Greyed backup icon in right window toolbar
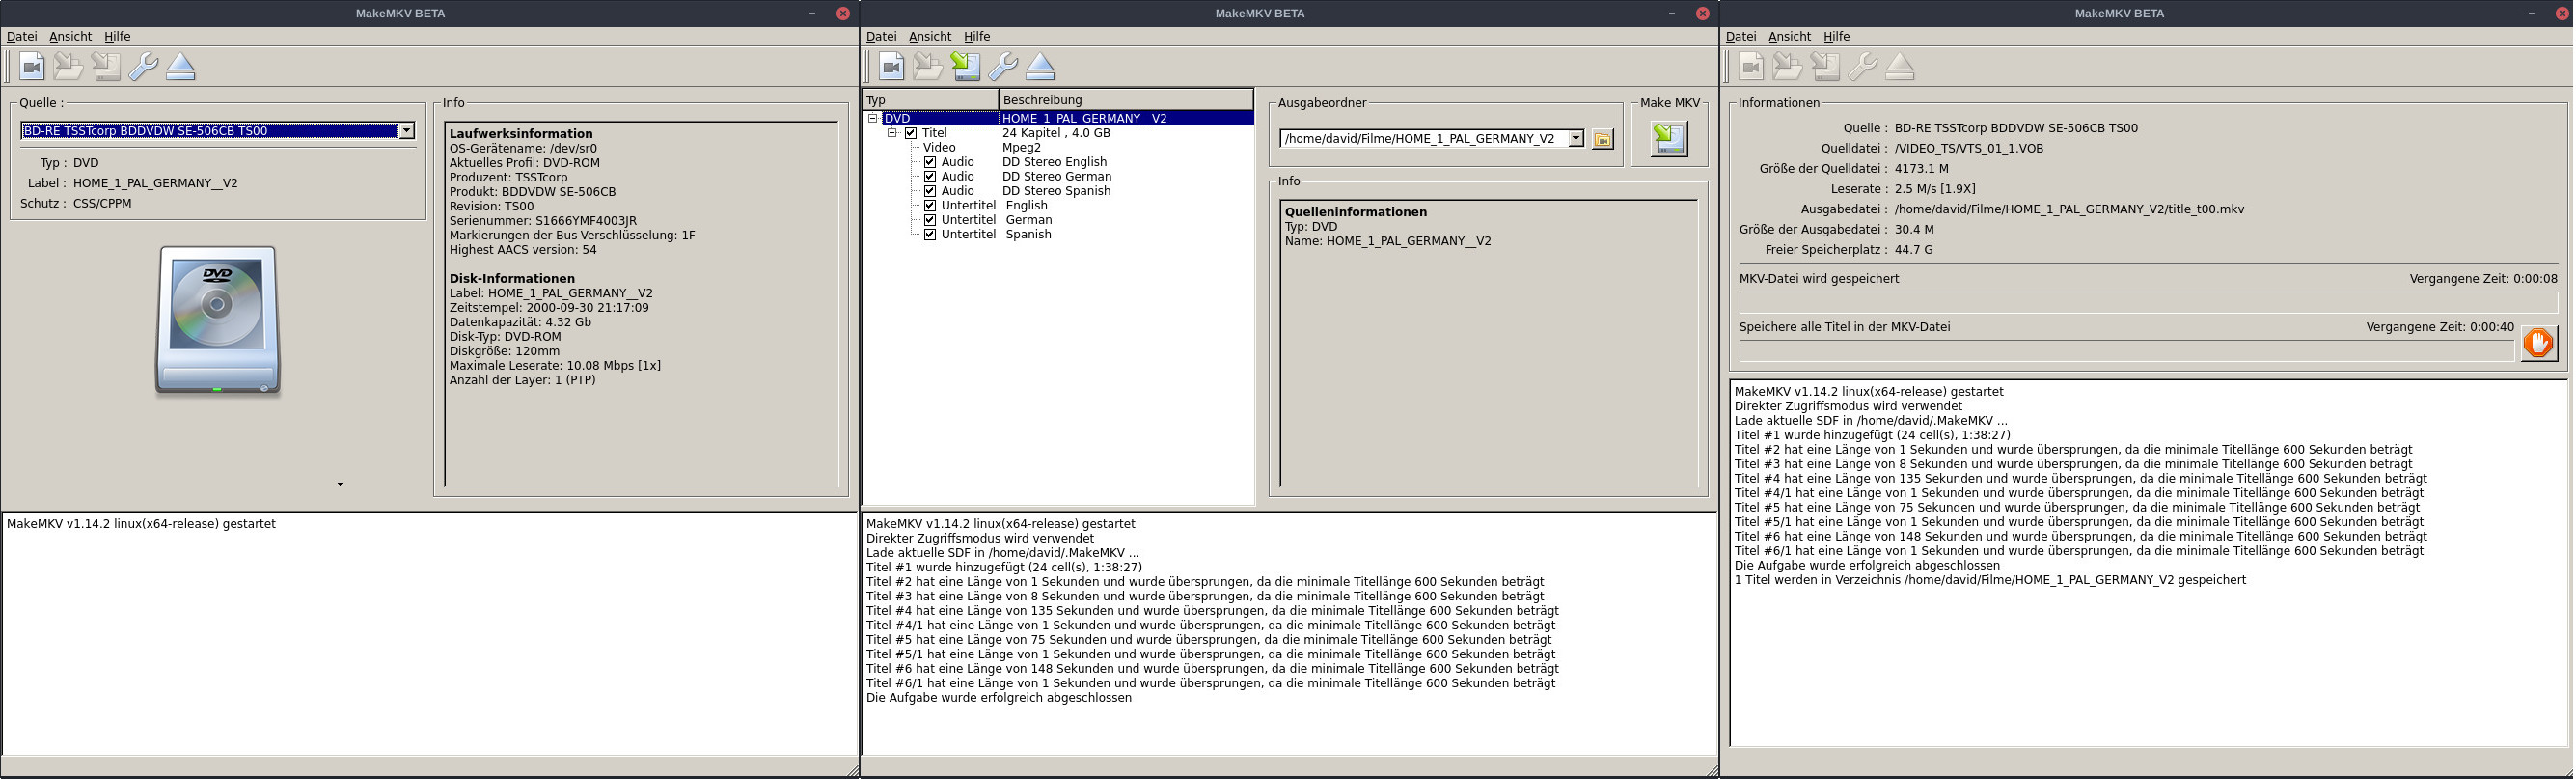Screen dimensions: 2576x779 (x=1826, y=66)
